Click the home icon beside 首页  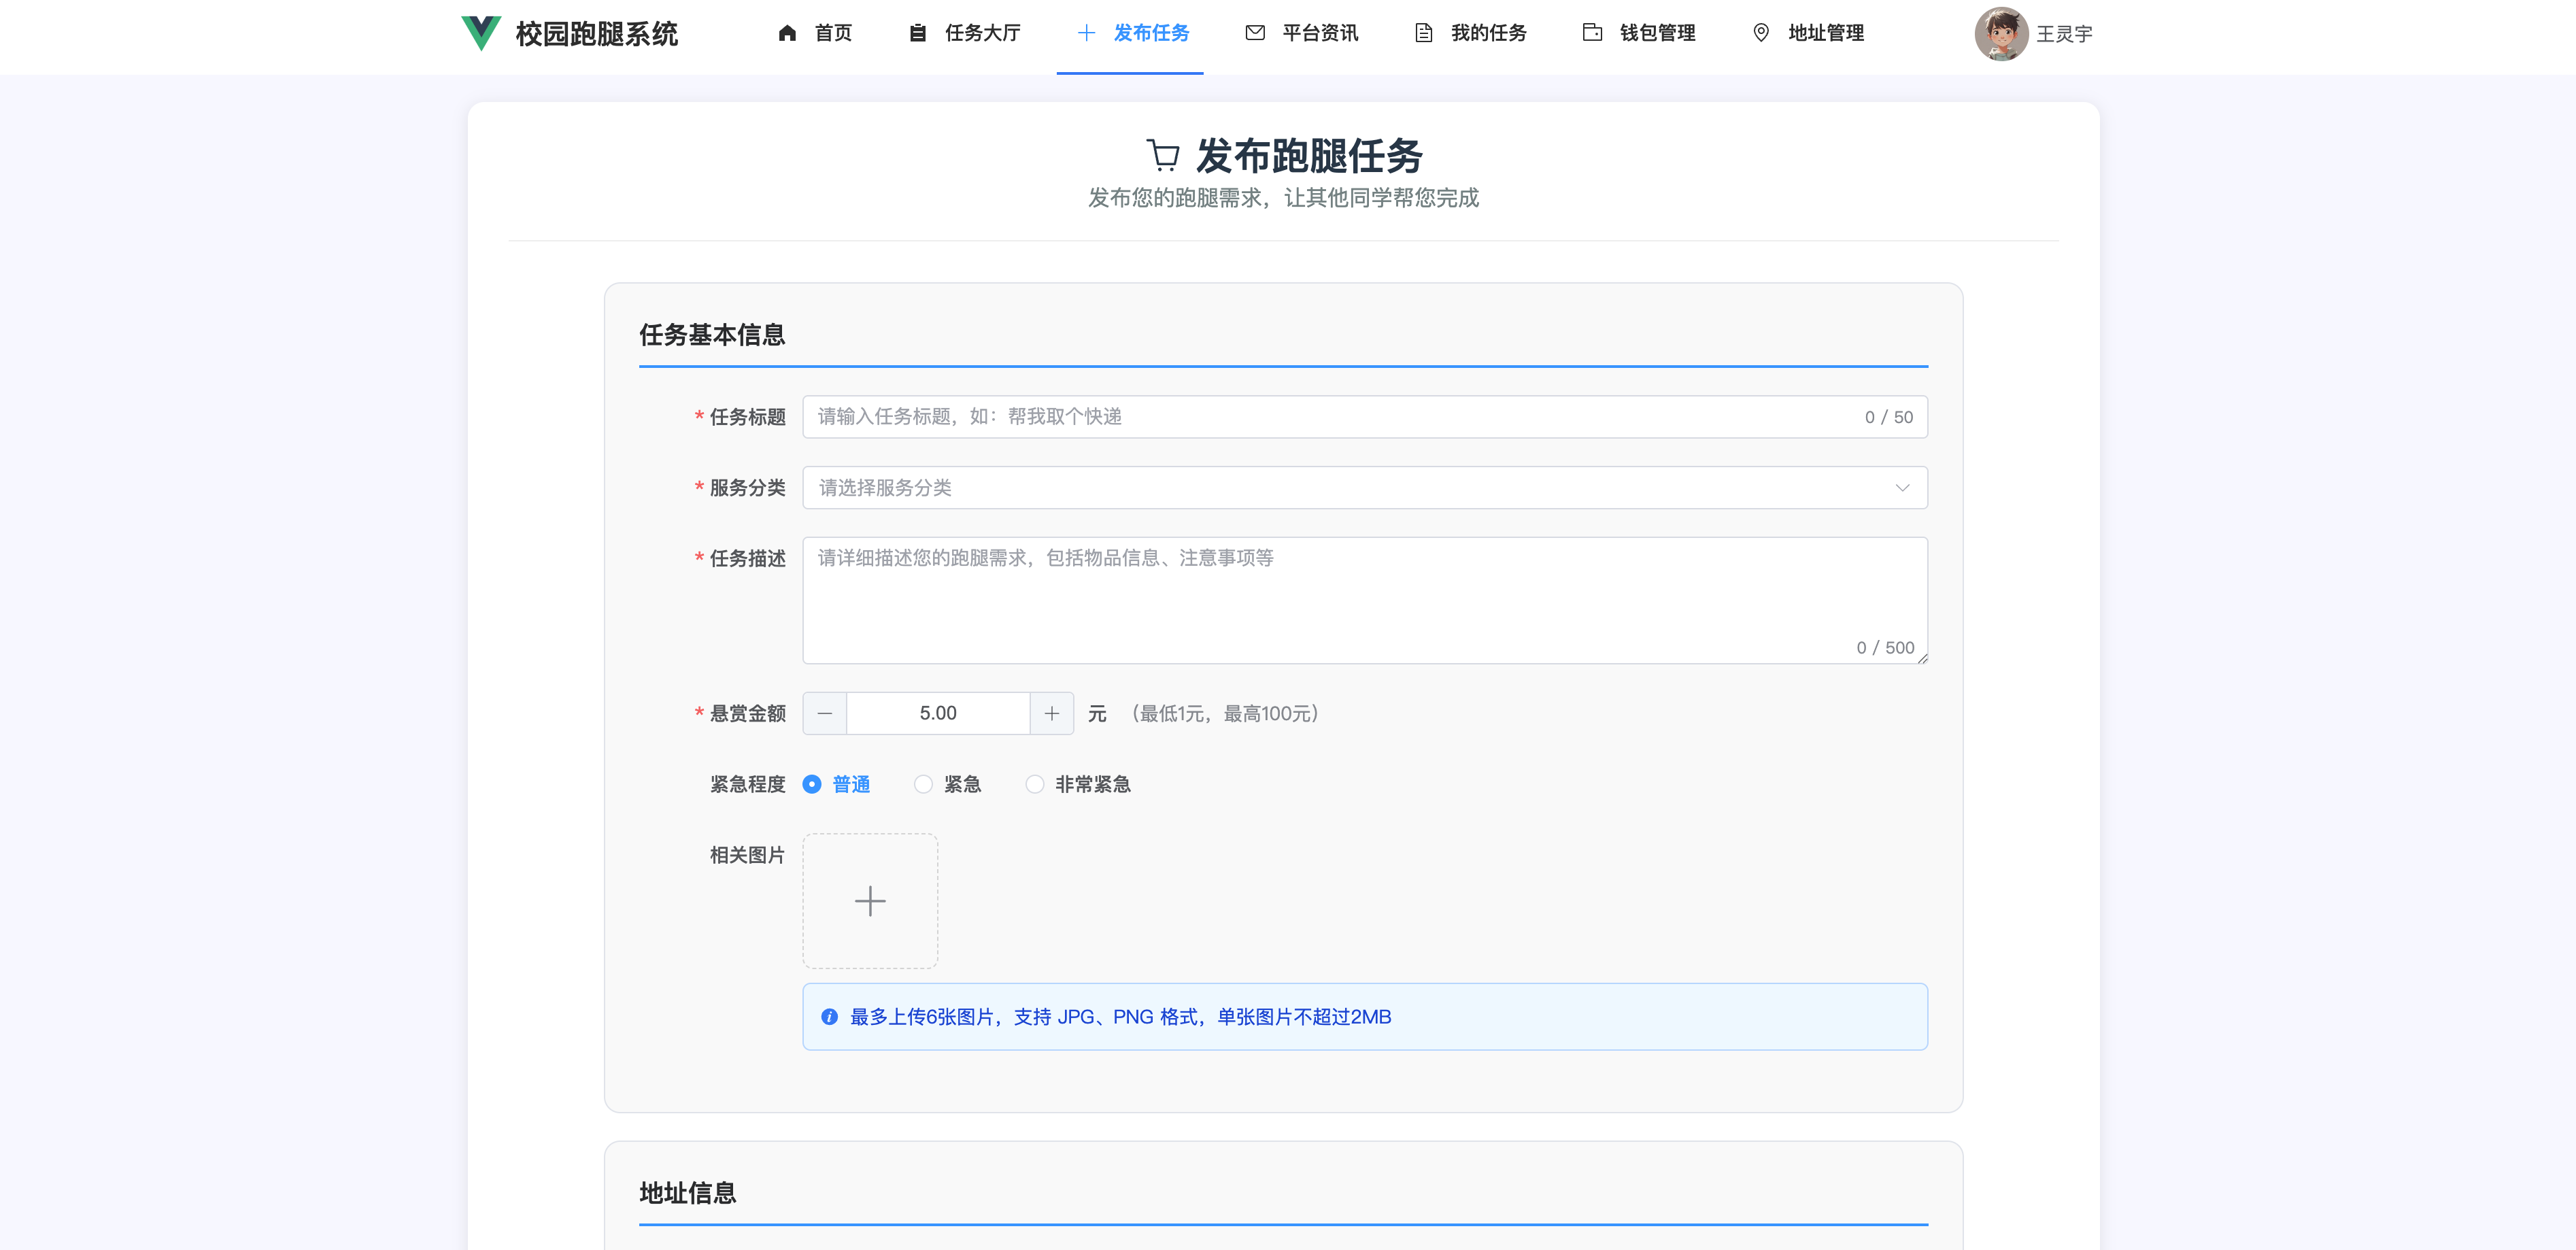click(787, 33)
